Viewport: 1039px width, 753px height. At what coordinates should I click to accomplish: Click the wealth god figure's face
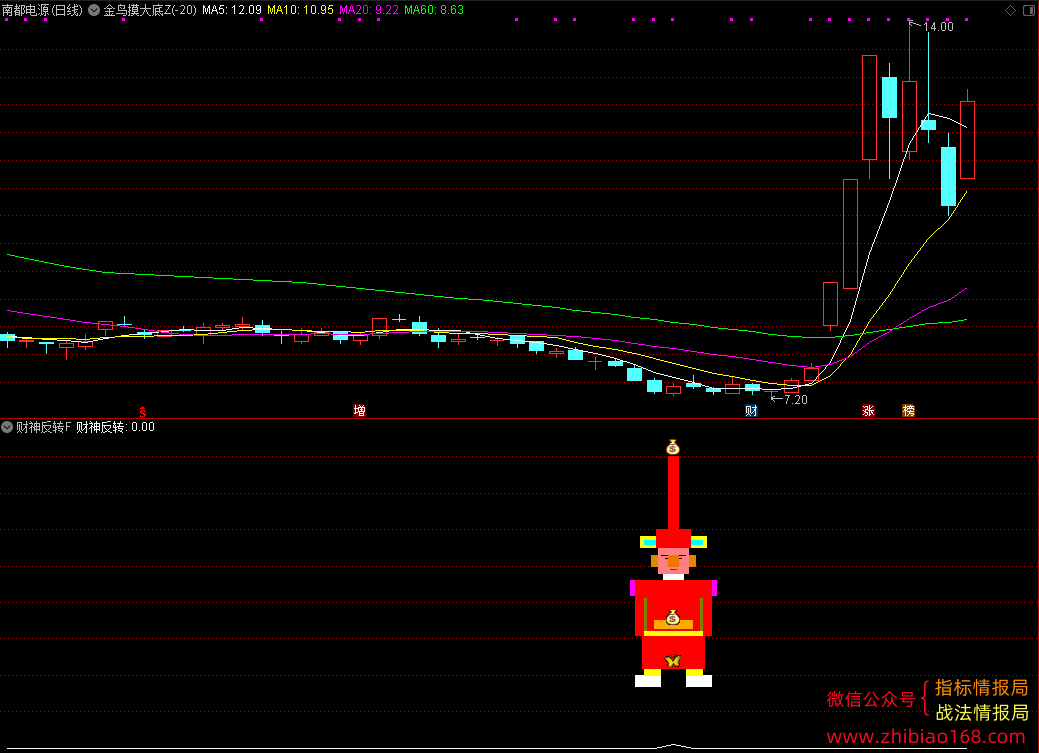pos(673,561)
